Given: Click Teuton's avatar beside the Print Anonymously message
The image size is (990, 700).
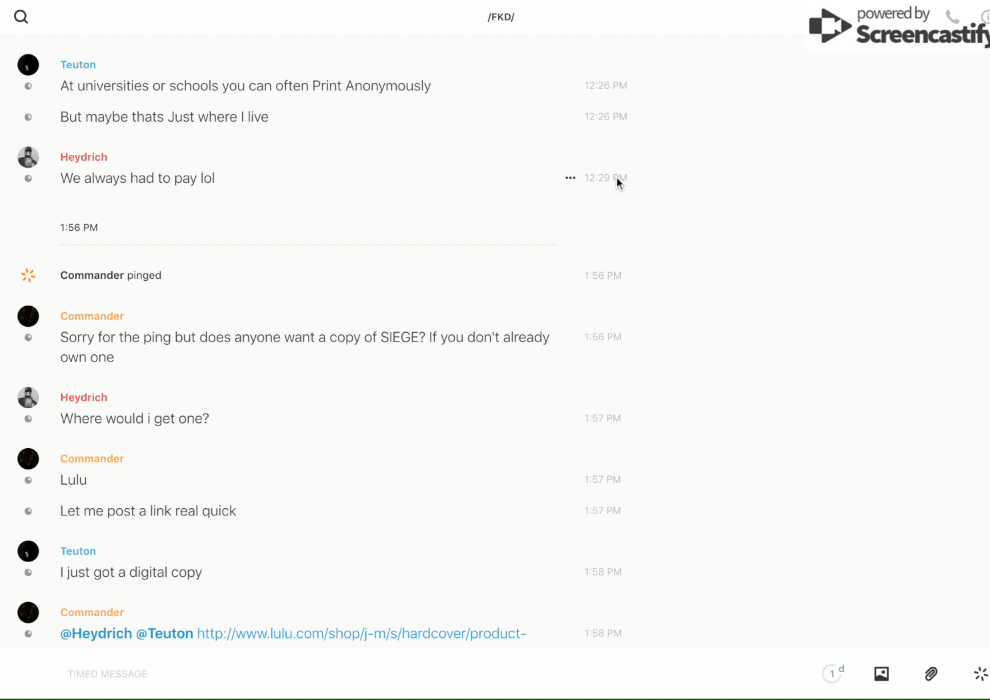Looking at the screenshot, I should (x=28, y=65).
